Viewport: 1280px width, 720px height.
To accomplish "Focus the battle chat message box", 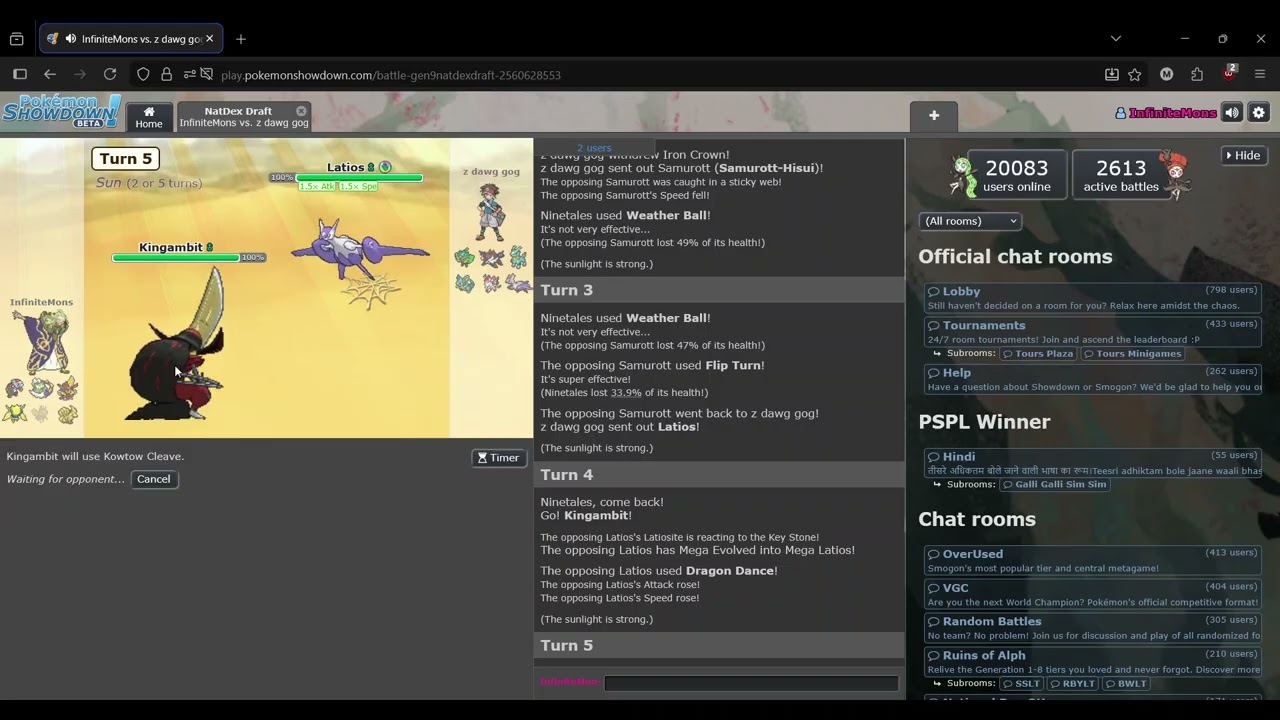I will [751, 683].
